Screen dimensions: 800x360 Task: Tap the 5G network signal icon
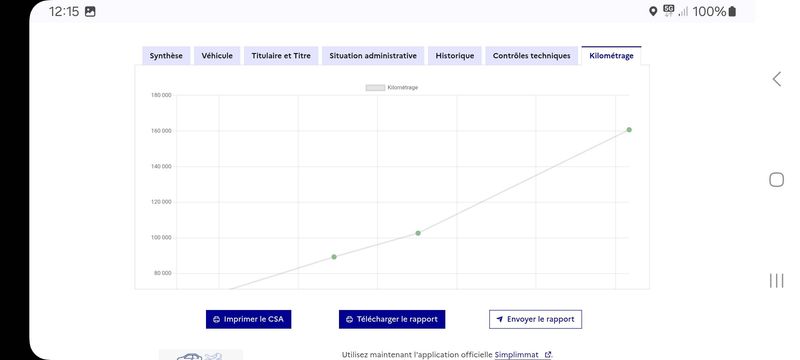pos(668,11)
